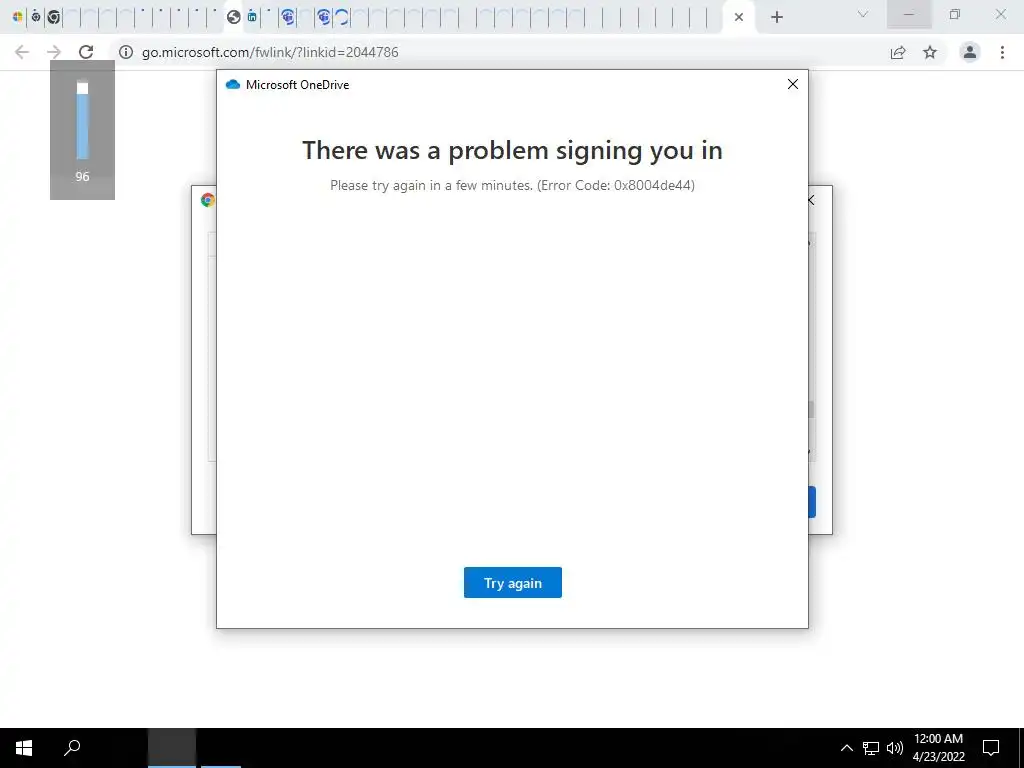The image size is (1024, 768).
Task: Go forward in Chrome browser
Action: click(54, 52)
